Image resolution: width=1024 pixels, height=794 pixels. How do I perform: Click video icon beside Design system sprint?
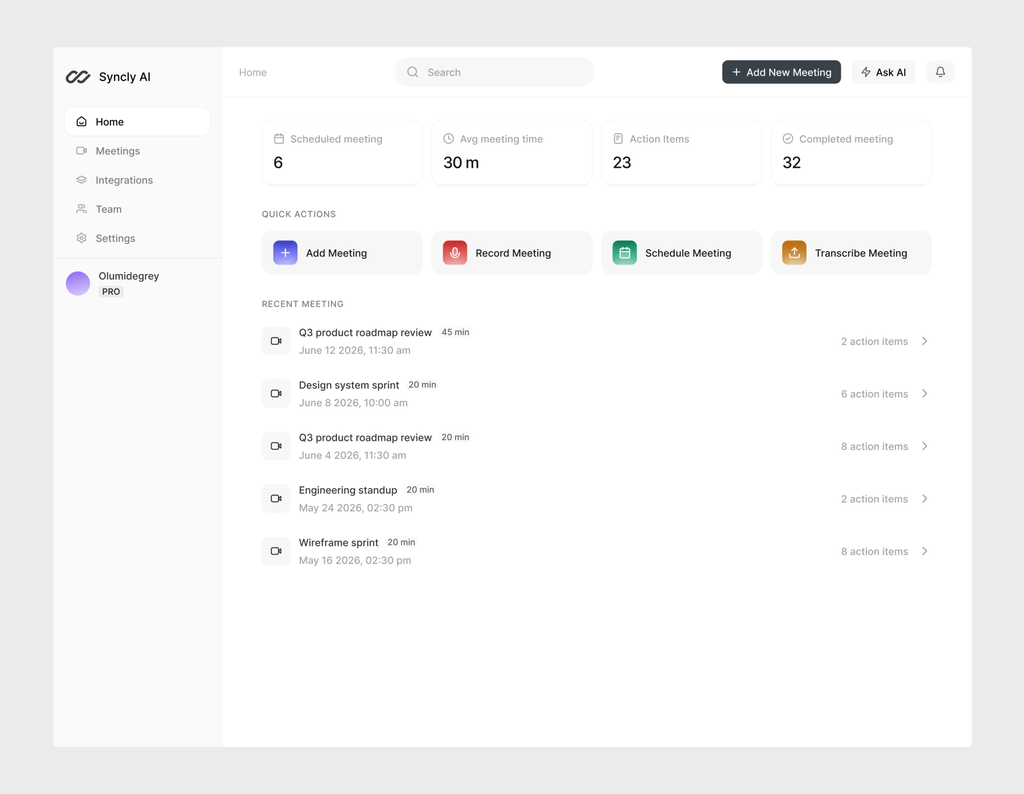(x=276, y=394)
